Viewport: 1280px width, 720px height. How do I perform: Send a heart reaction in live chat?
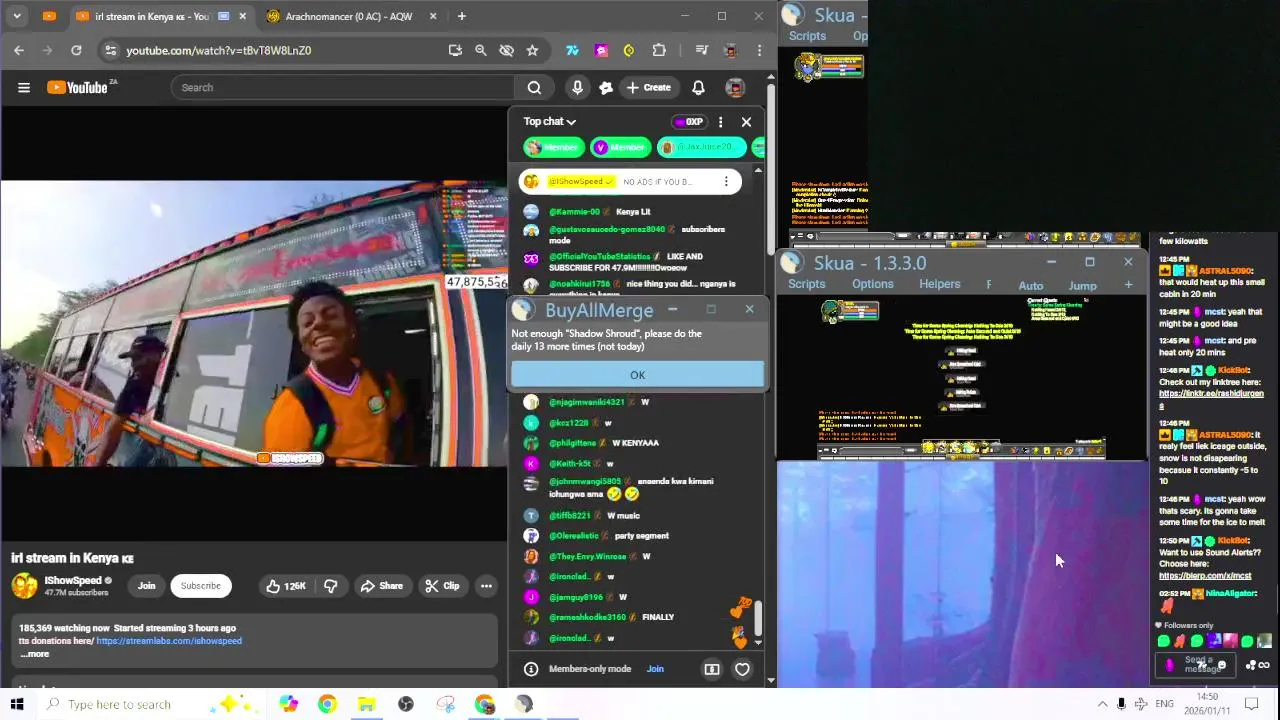click(742, 669)
